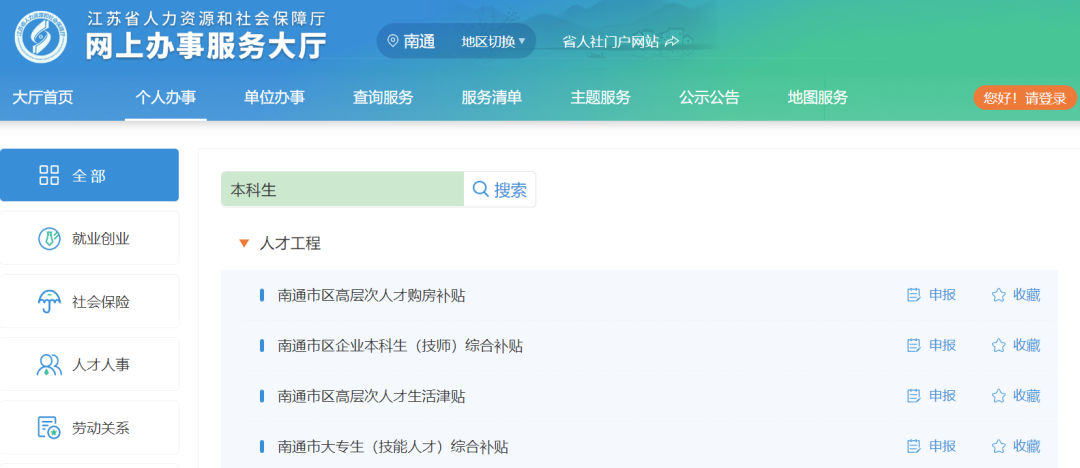Click the location pin icon beside 南通
The height and width of the screenshot is (468, 1080).
[x=392, y=41]
